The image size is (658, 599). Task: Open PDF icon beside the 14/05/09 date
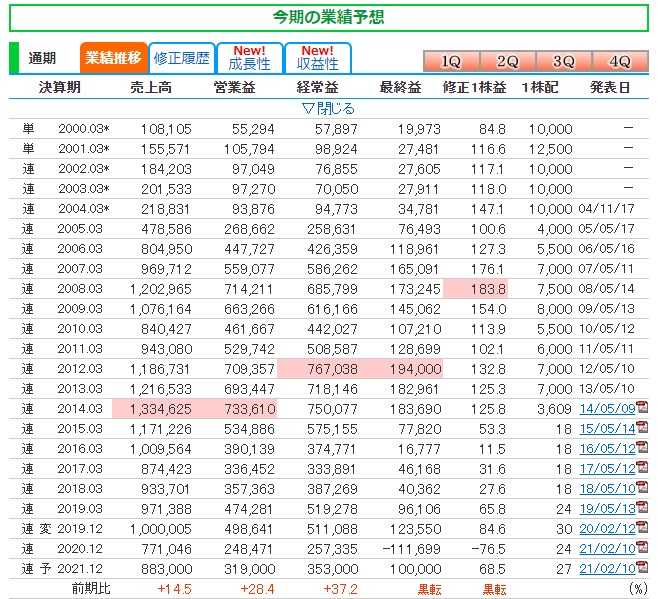point(643,409)
